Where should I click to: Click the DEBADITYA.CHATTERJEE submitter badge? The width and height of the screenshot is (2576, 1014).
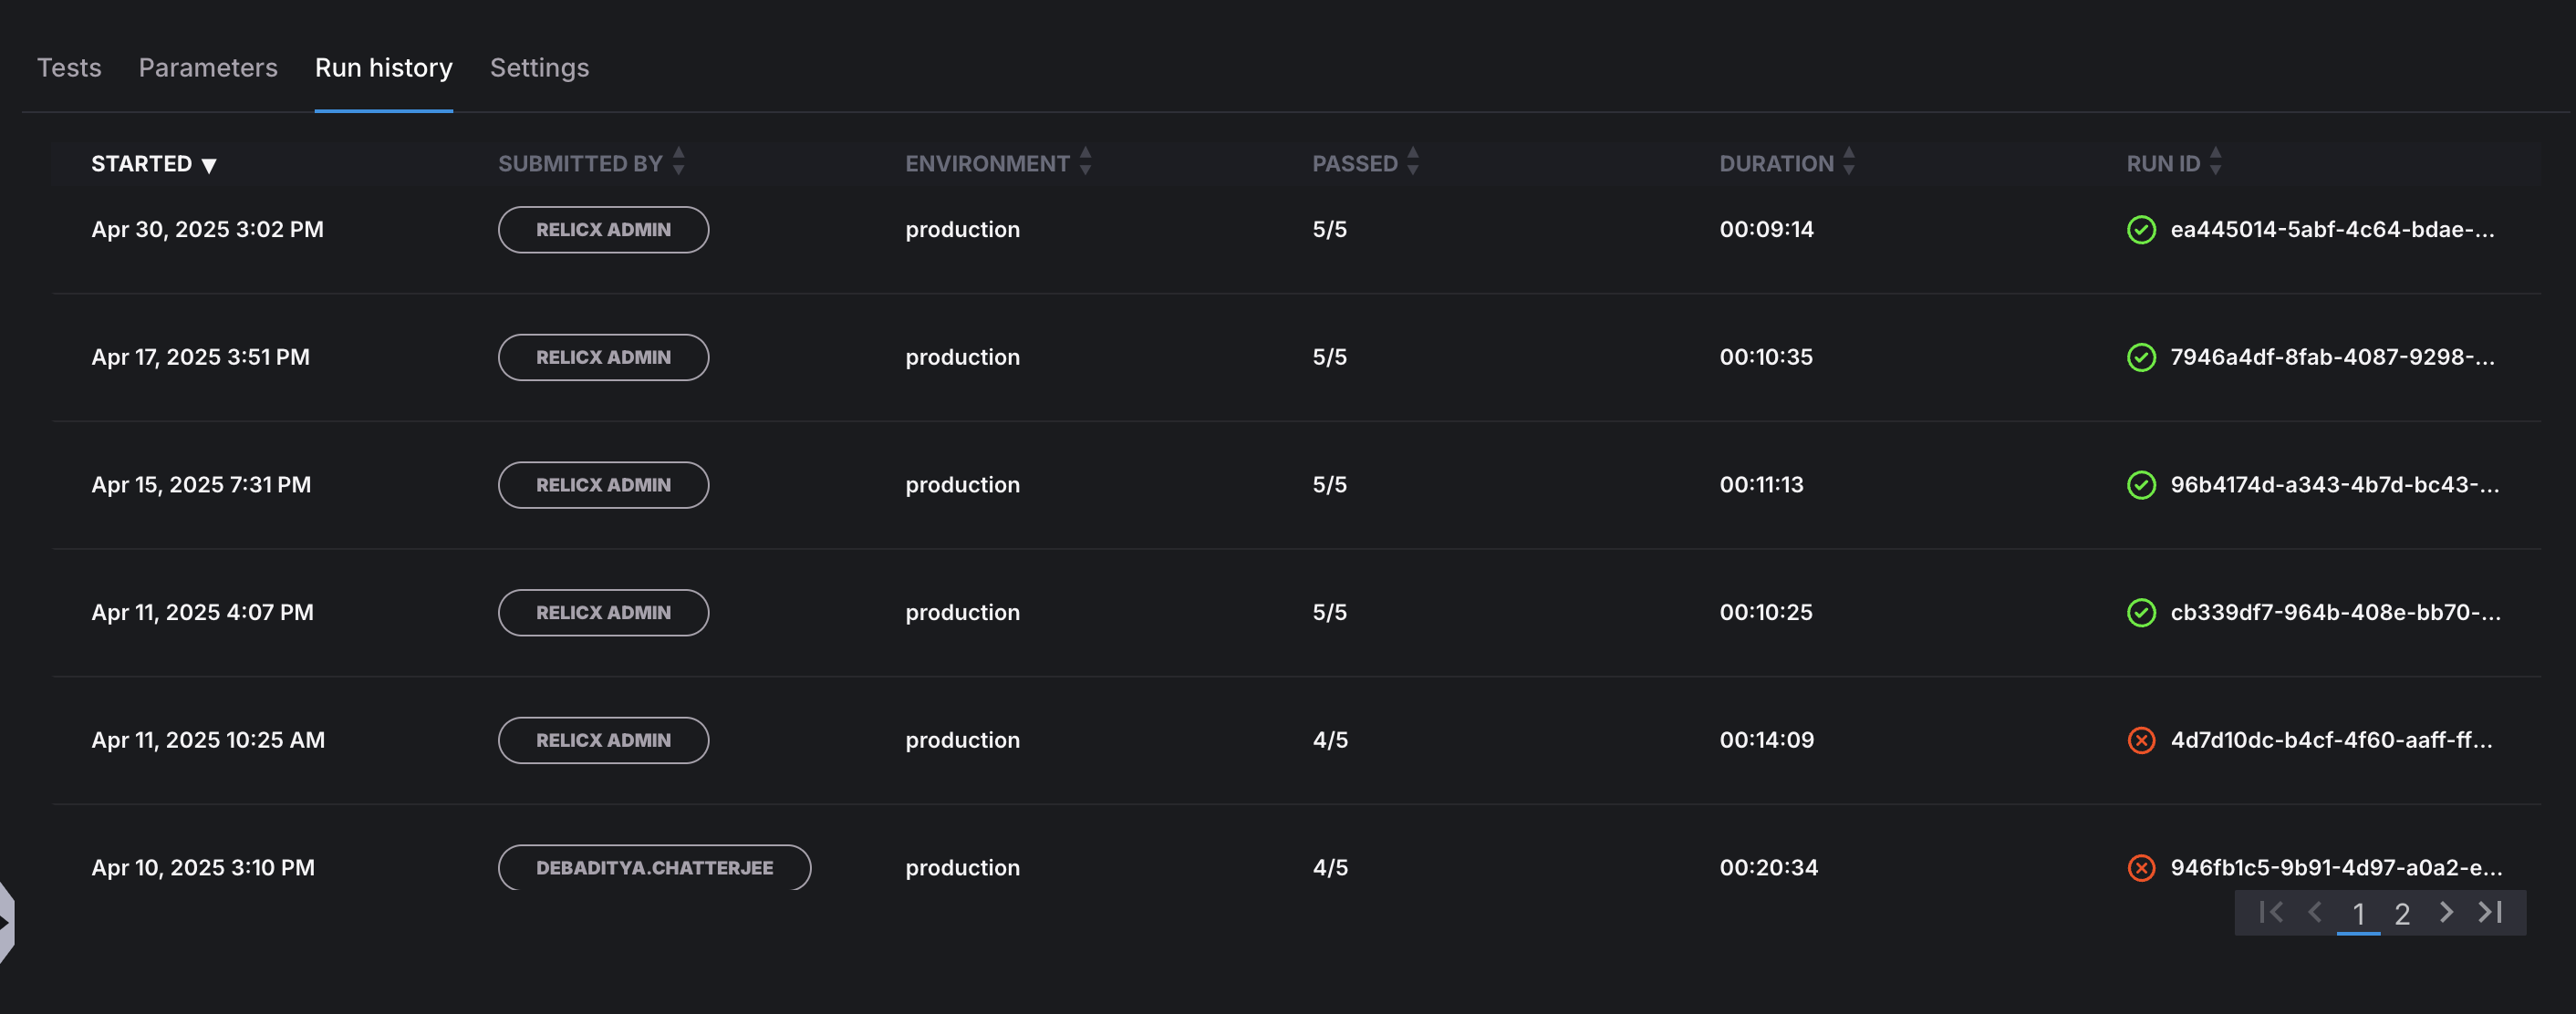click(x=654, y=868)
